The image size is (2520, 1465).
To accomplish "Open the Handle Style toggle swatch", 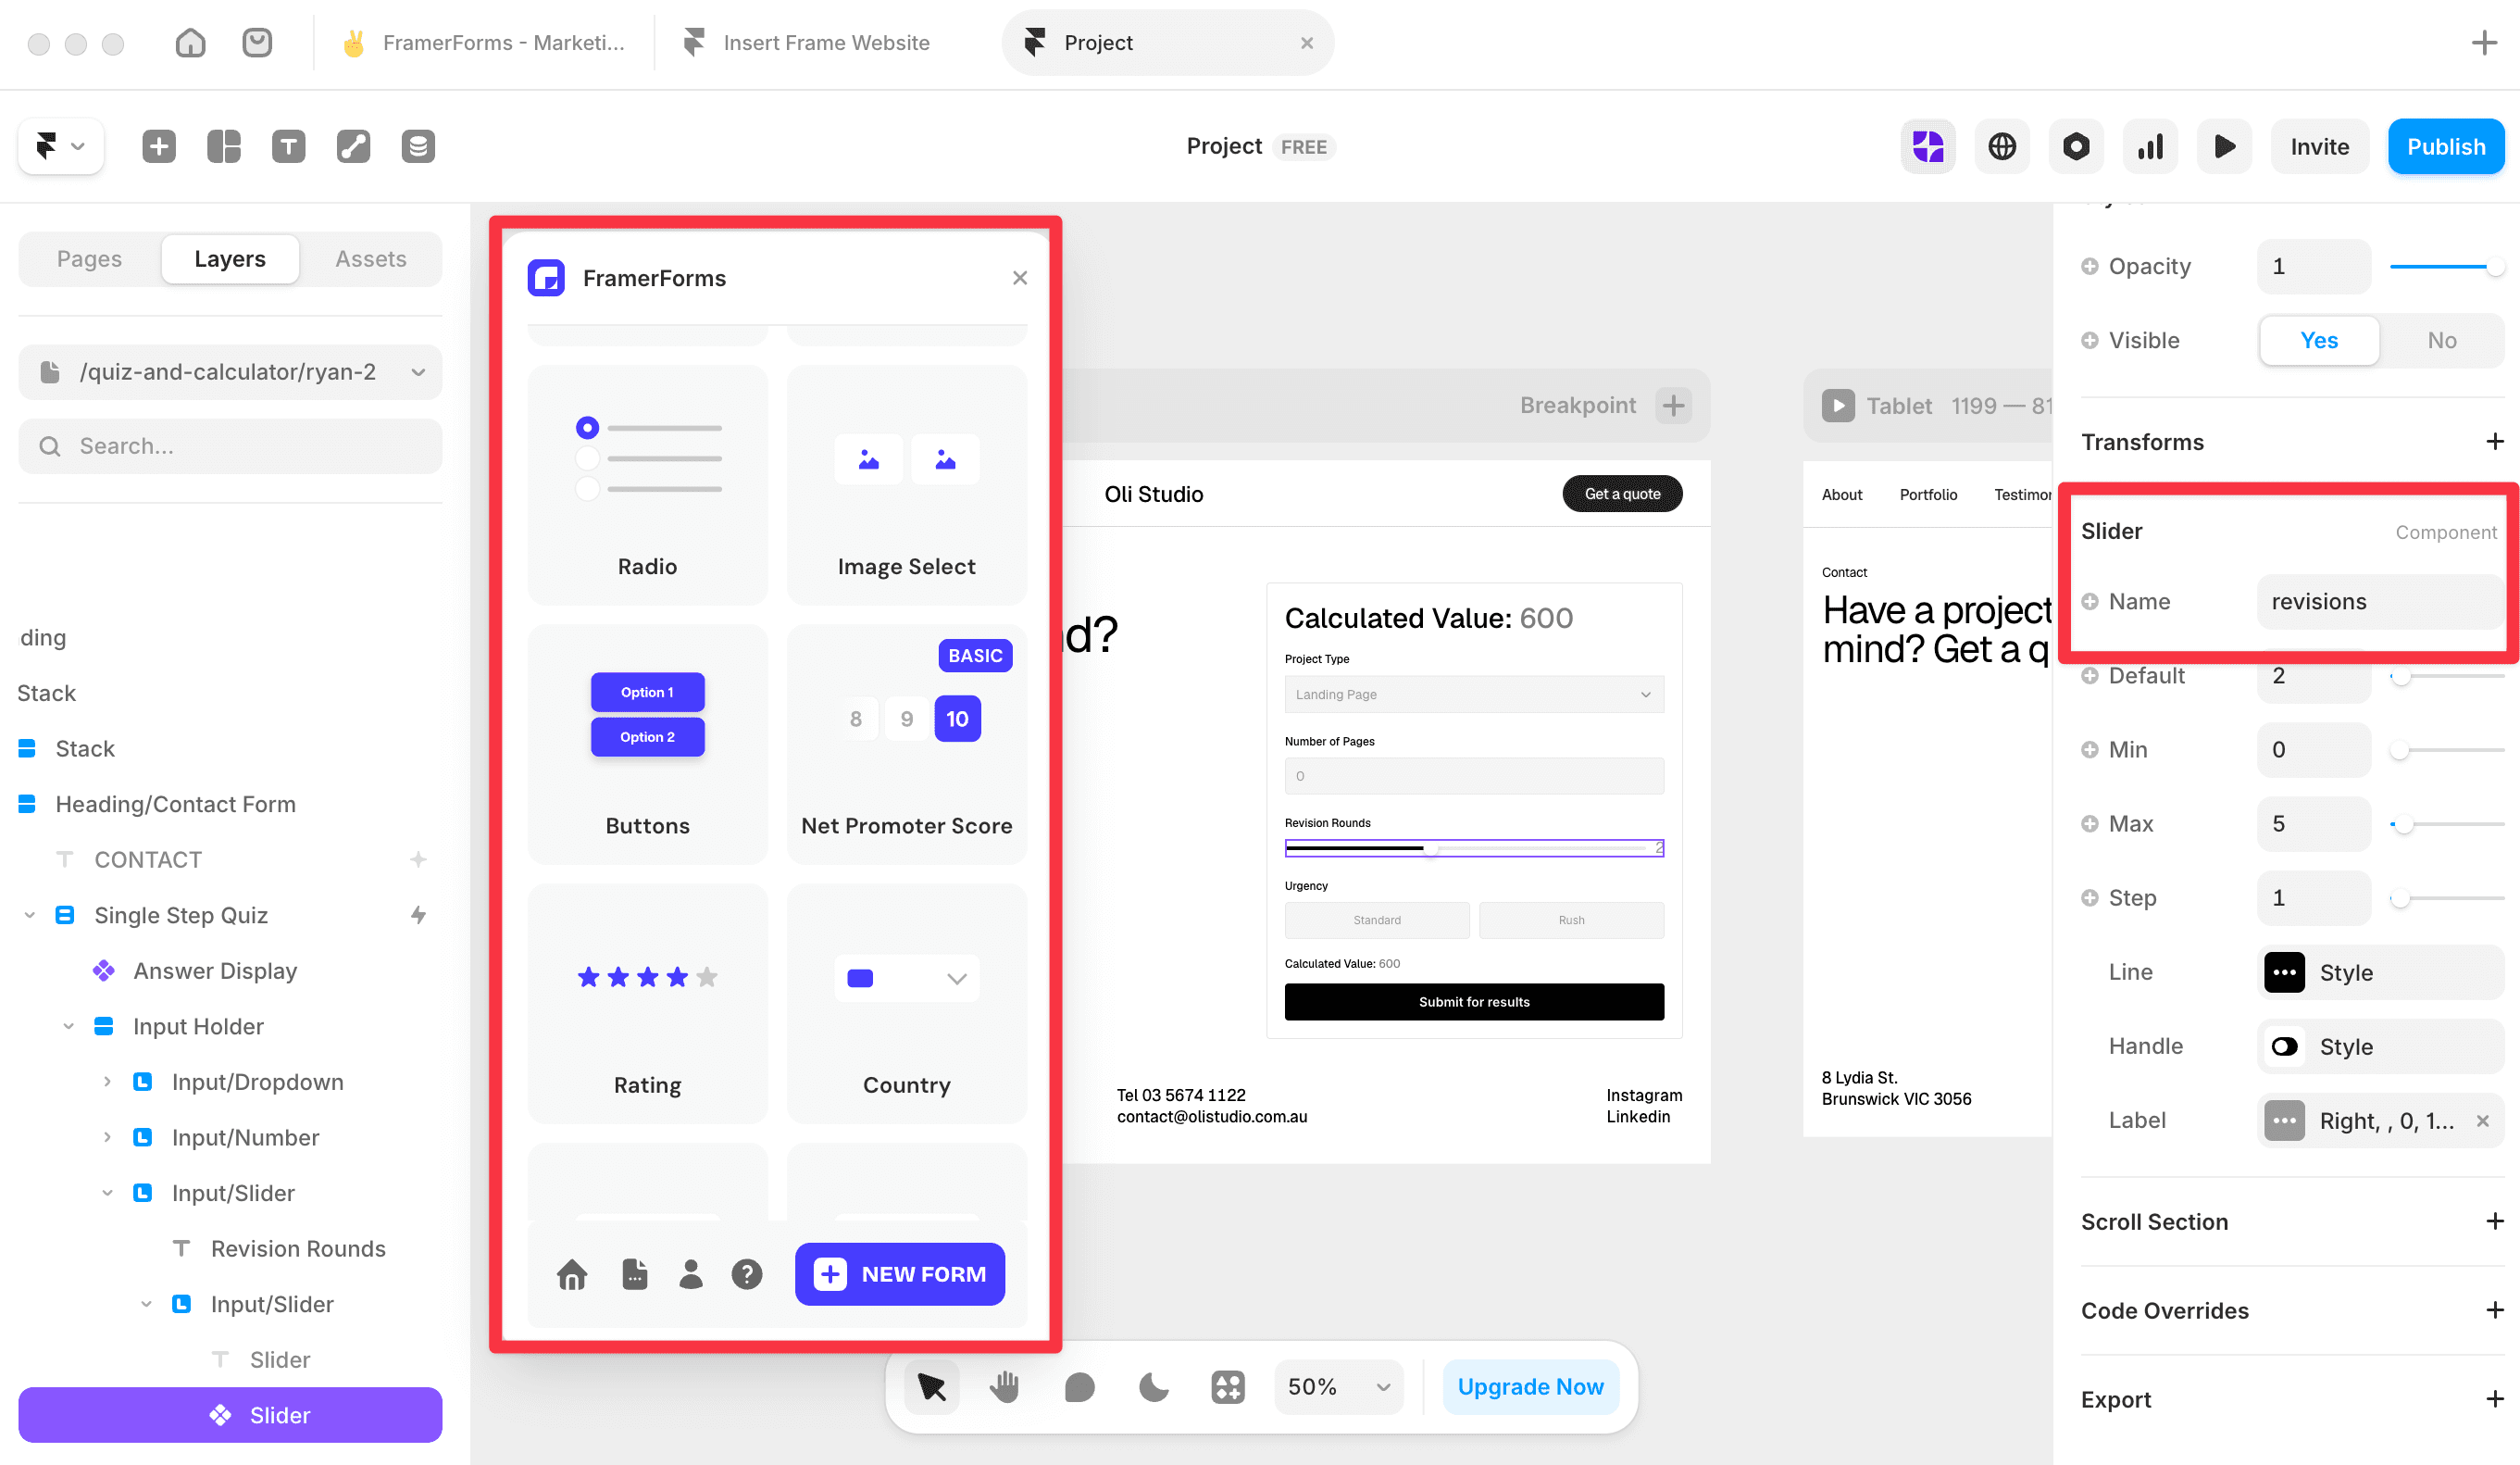I will [2284, 1046].
